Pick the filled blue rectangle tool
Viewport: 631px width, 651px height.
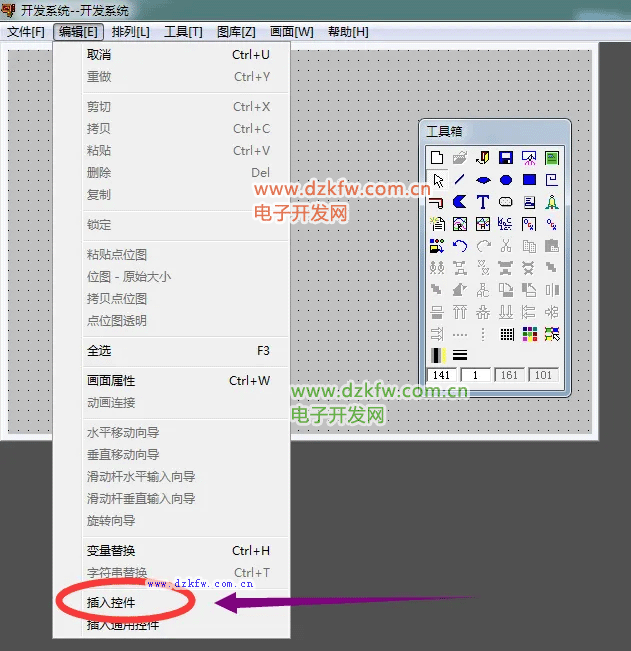[x=529, y=180]
